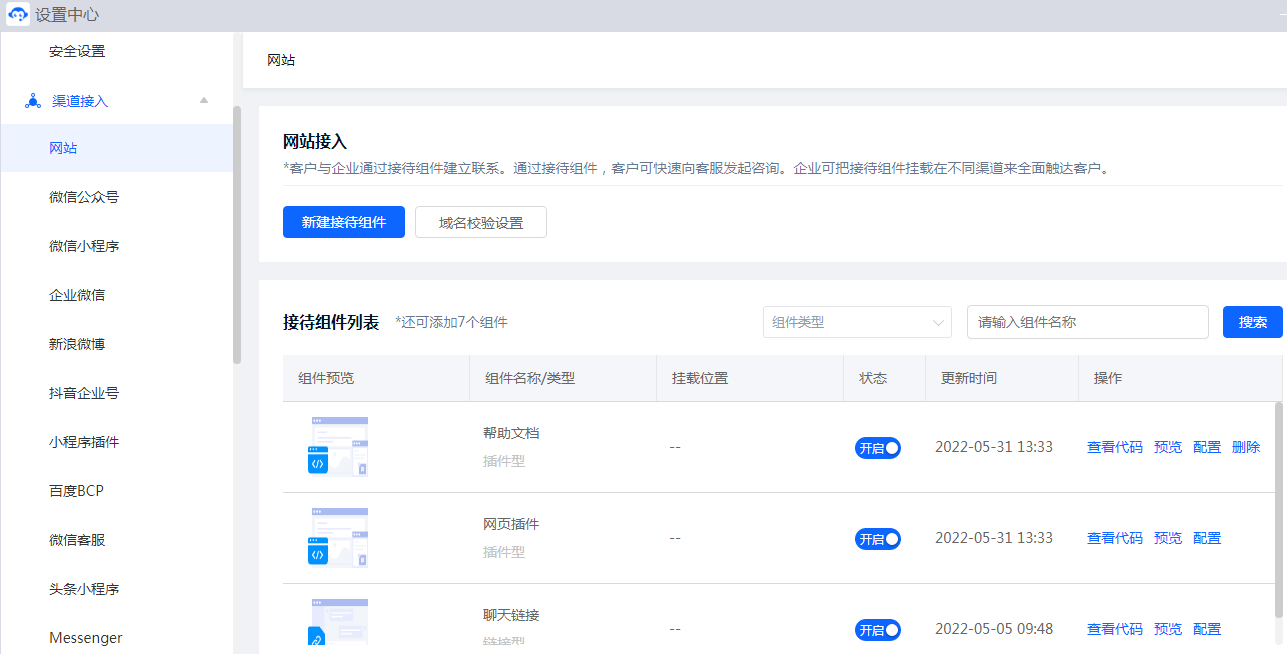This screenshot has width=1287, height=654.
Task: Click the 请输入组件名称 search field
Action: pyautogui.click(x=1087, y=322)
